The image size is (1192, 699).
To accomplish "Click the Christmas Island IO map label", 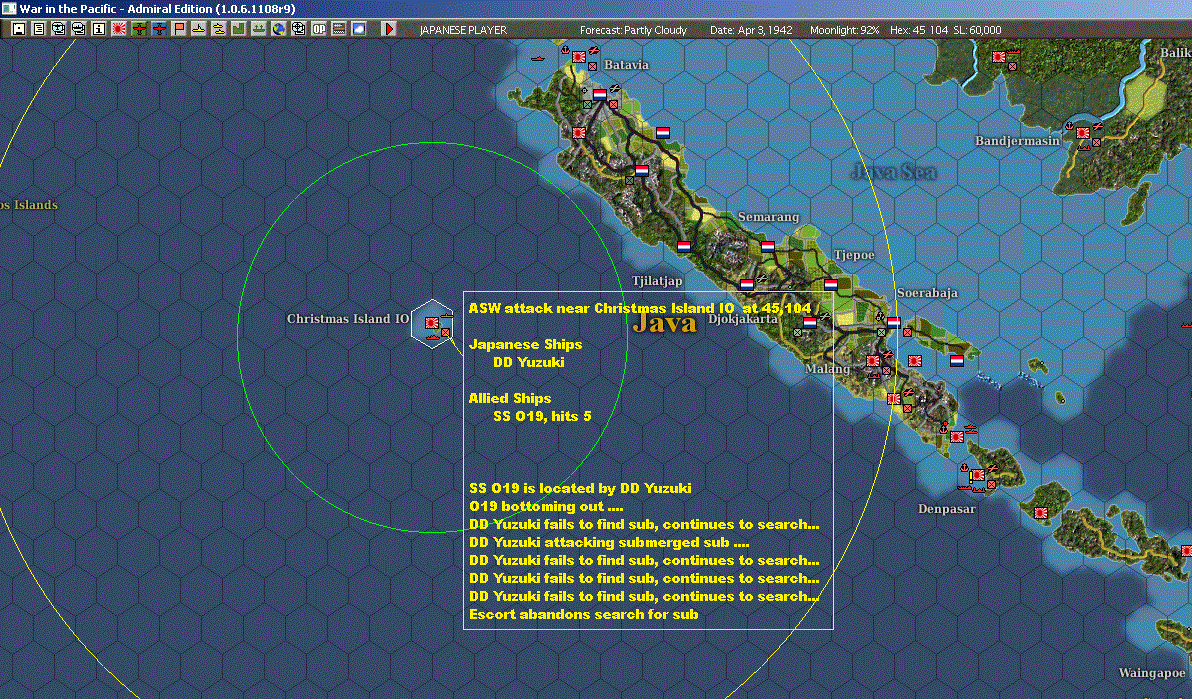I will [347, 319].
